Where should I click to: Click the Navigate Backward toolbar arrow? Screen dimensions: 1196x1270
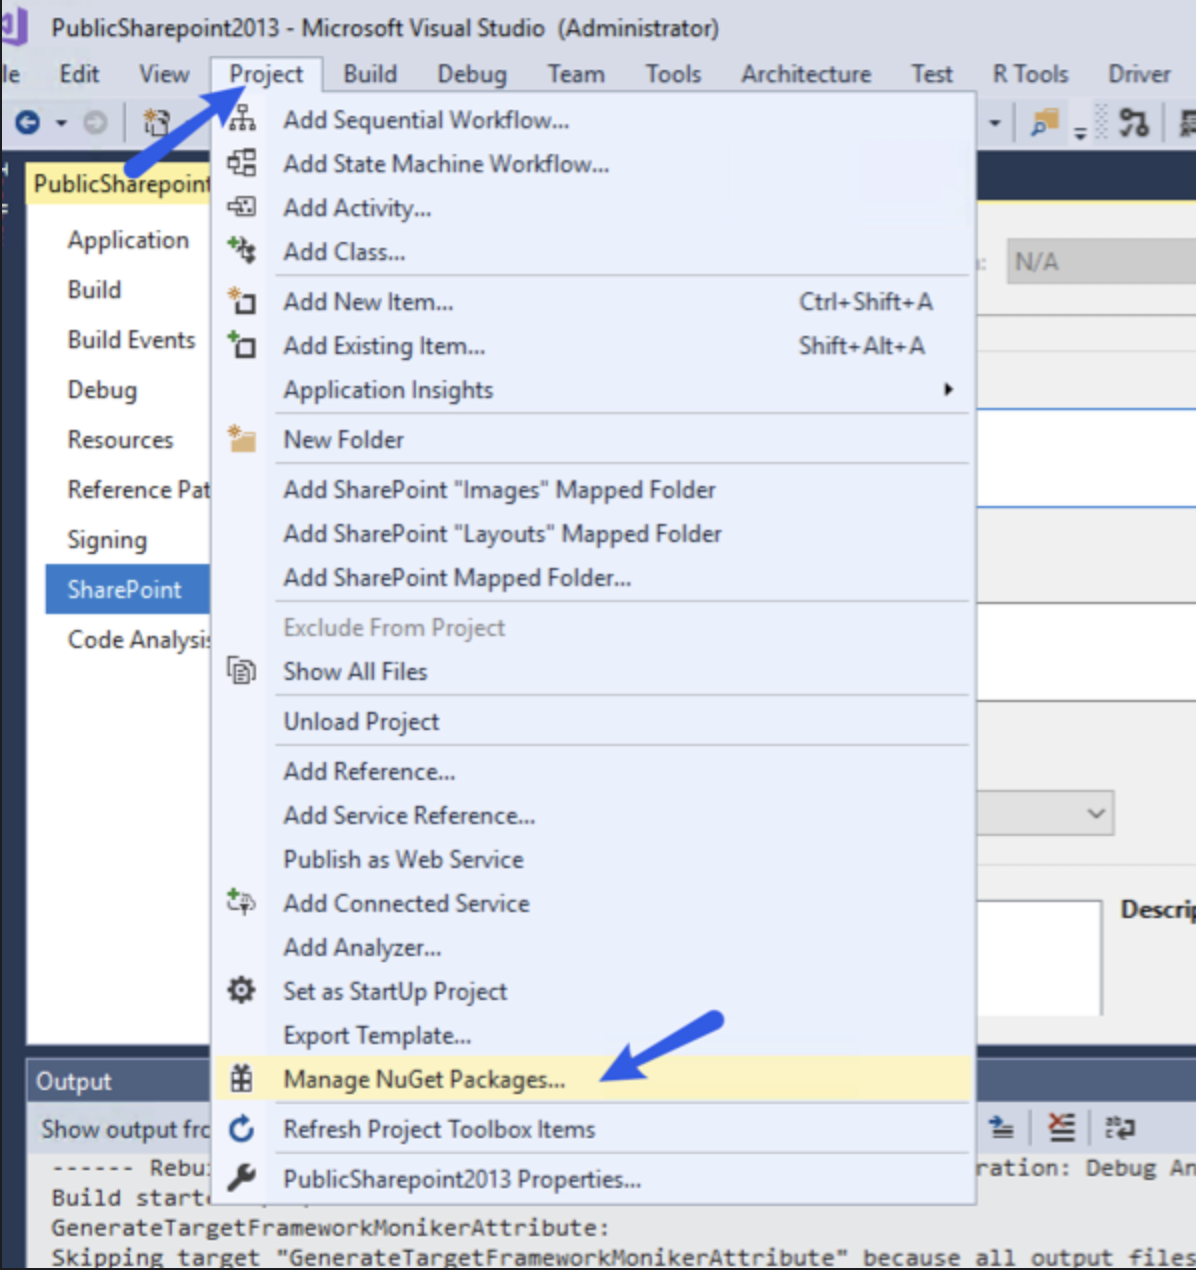tap(28, 123)
